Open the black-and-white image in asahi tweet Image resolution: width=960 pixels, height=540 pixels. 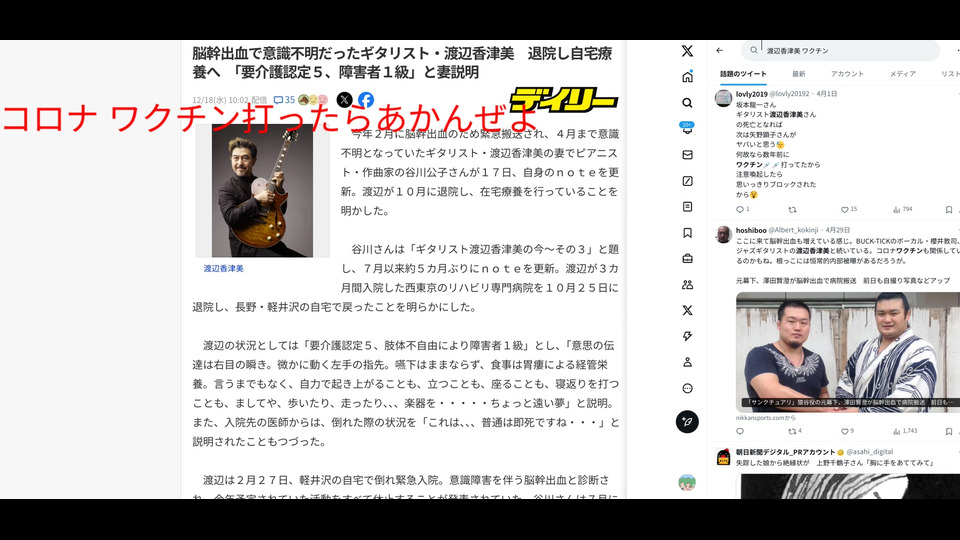pyautogui.click(x=848, y=486)
